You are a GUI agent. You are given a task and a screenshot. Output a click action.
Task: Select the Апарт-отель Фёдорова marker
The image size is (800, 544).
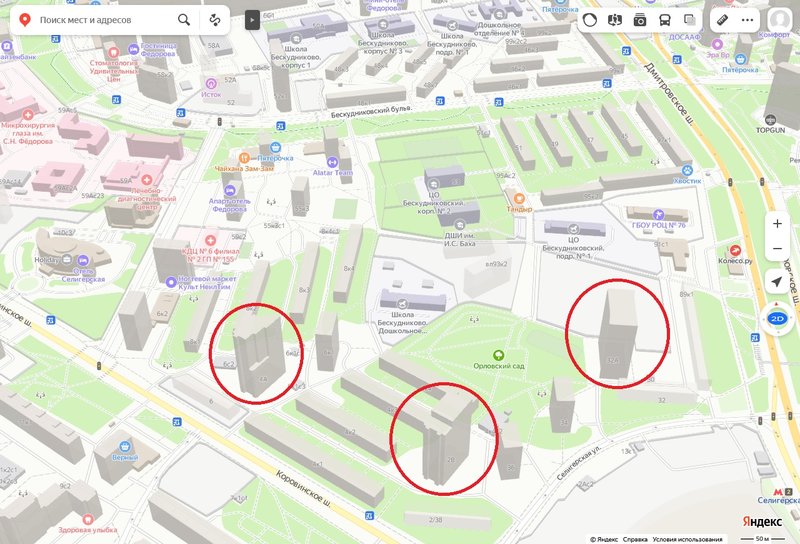click(x=230, y=190)
